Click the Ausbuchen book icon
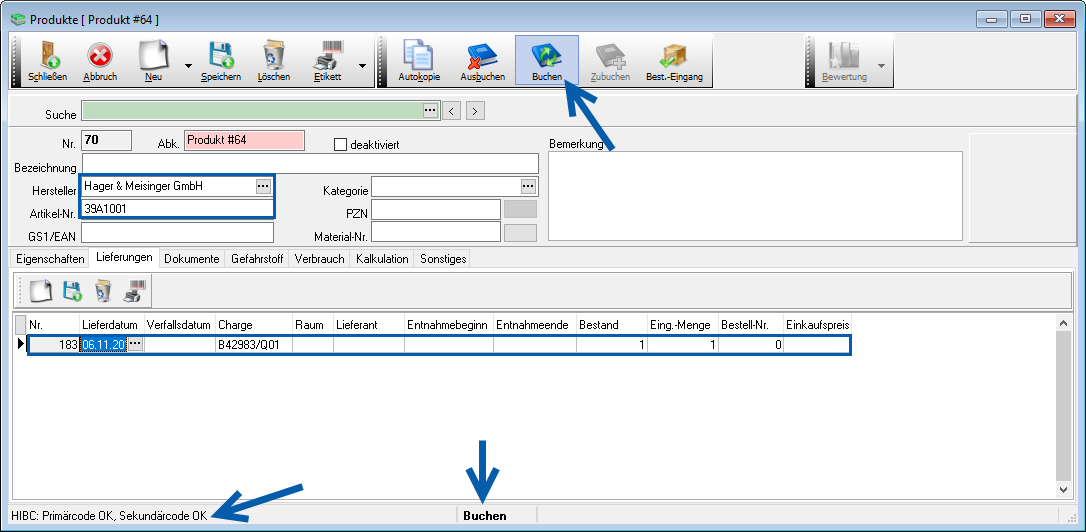This screenshot has height=532, width=1086. 483,61
